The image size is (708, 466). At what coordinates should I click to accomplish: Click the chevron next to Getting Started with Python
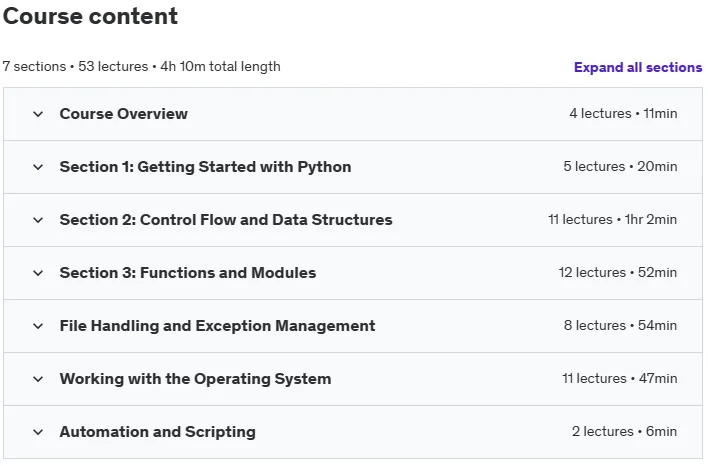pyautogui.click(x=38, y=167)
